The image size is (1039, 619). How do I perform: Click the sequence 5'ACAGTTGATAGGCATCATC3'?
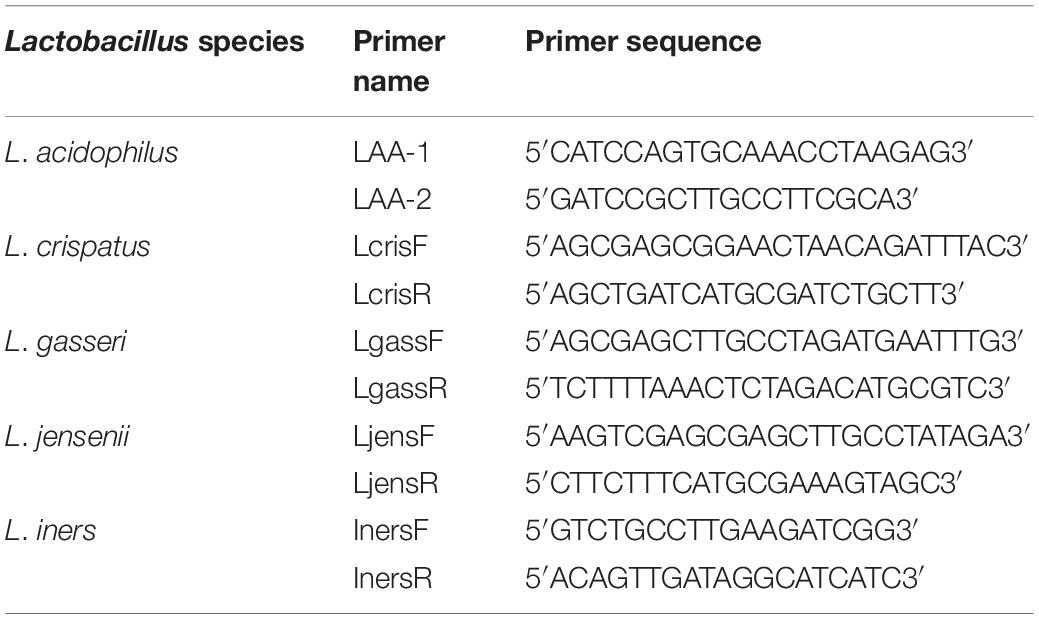click(725, 578)
